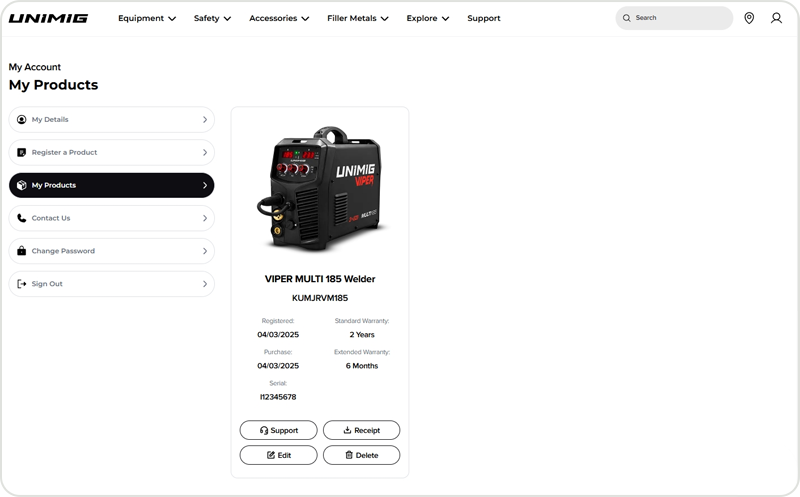This screenshot has width=800, height=497.
Task: Click the Contact Us phone icon
Action: (22, 218)
